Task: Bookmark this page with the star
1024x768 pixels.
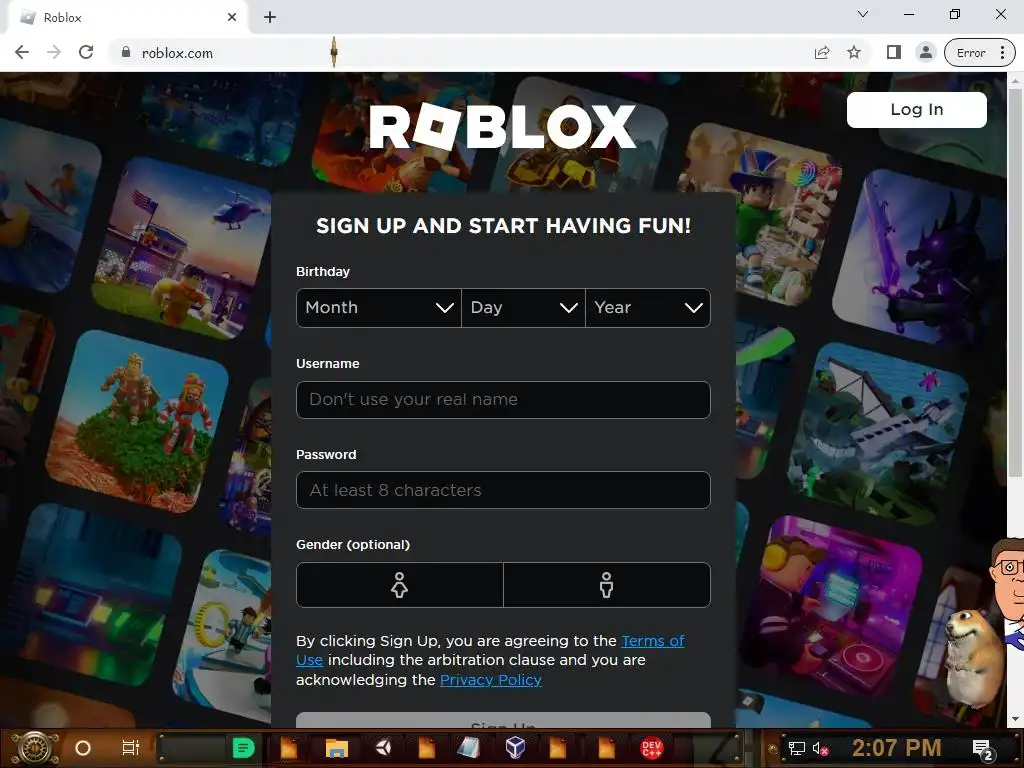Action: point(854,53)
